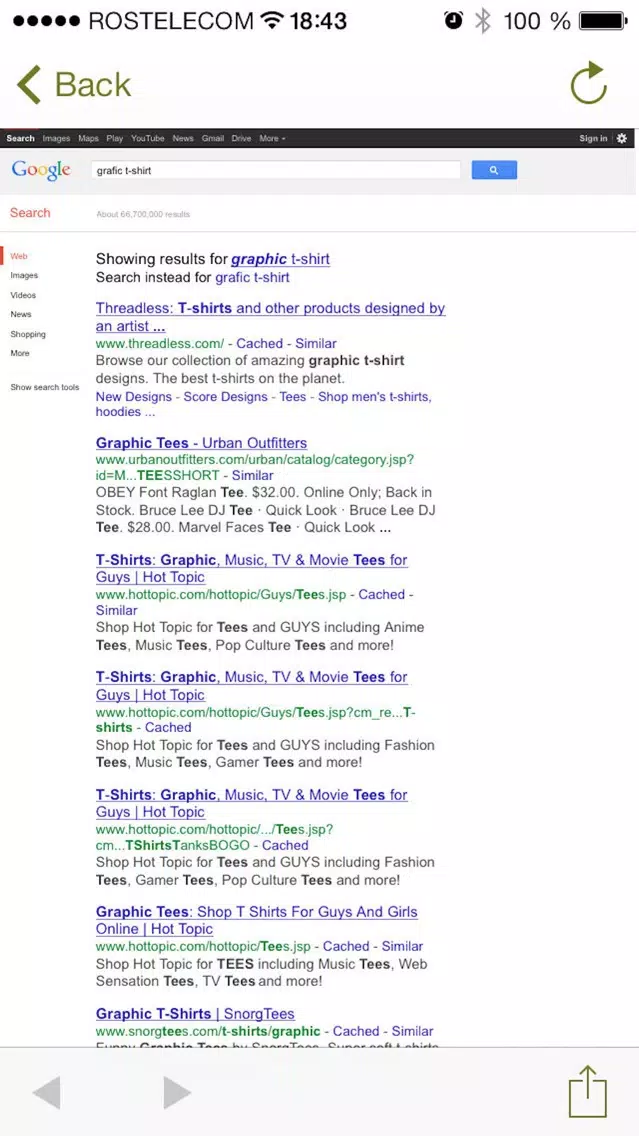Click the www.threadless.com/ green URL

tap(160, 343)
